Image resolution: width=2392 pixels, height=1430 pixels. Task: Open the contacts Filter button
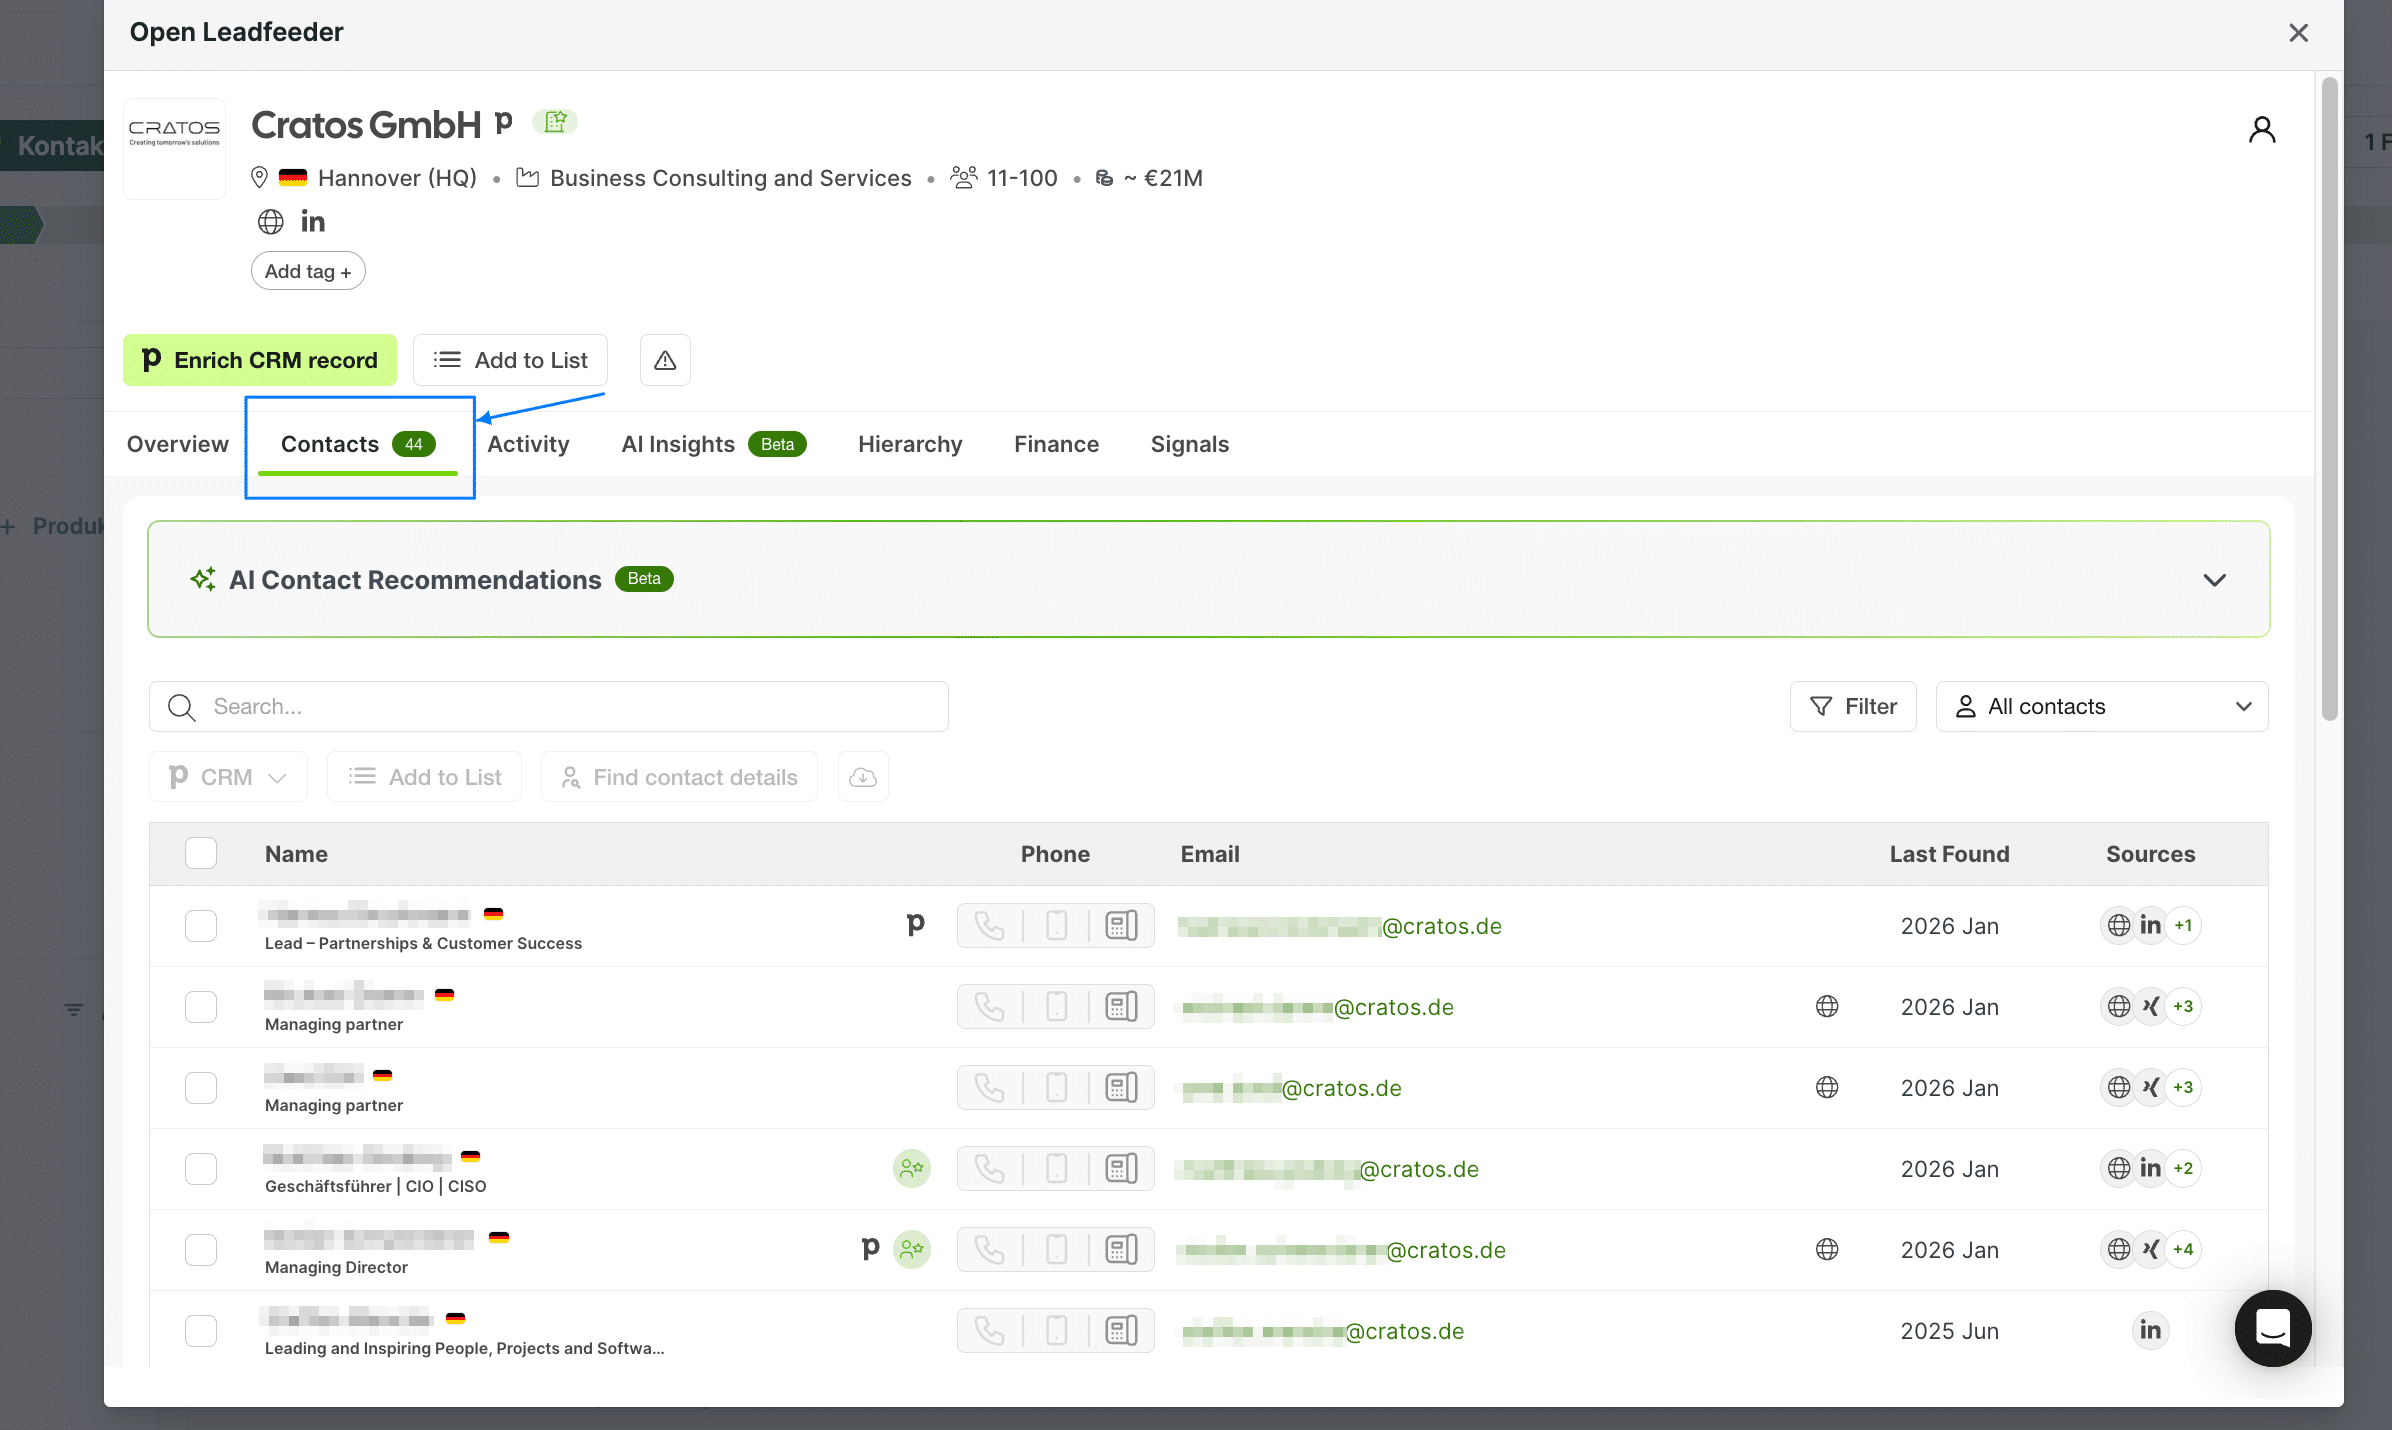pyautogui.click(x=1853, y=707)
